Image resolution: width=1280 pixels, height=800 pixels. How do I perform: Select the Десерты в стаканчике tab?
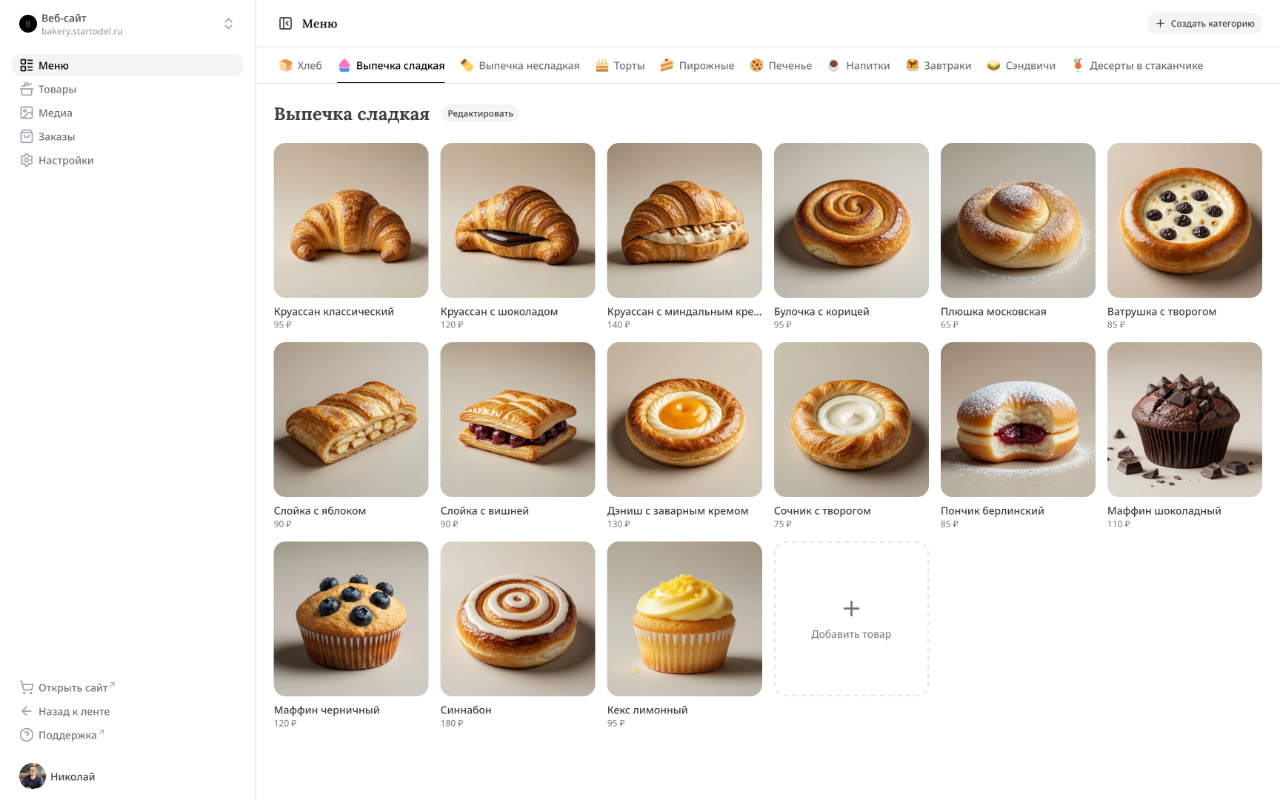click(x=1136, y=65)
